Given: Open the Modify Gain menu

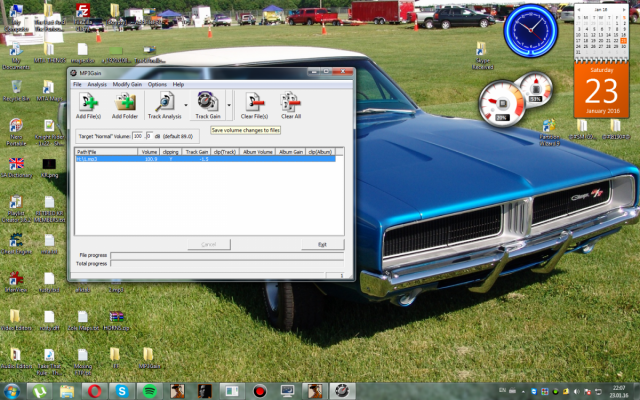Looking at the screenshot, I should (x=127, y=84).
